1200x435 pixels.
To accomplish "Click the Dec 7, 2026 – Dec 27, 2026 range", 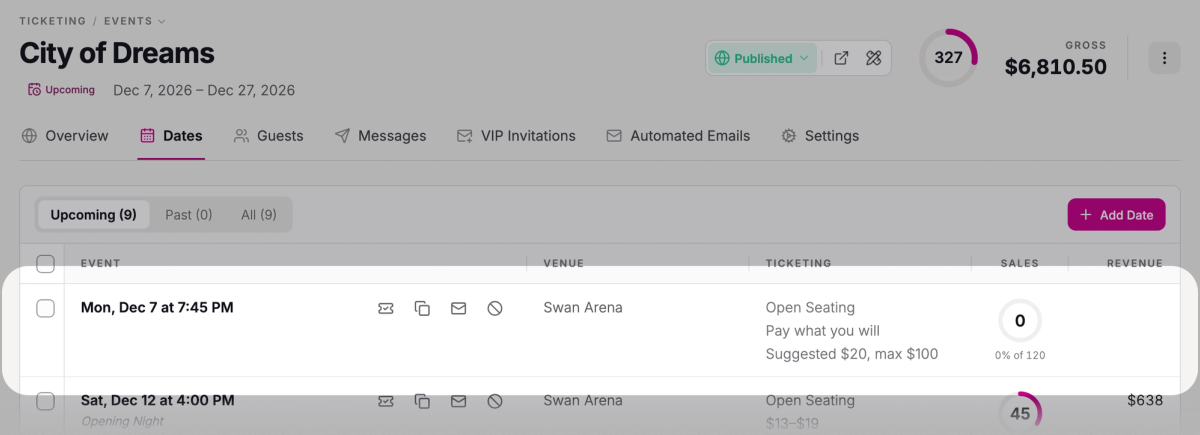I will tap(204, 90).
